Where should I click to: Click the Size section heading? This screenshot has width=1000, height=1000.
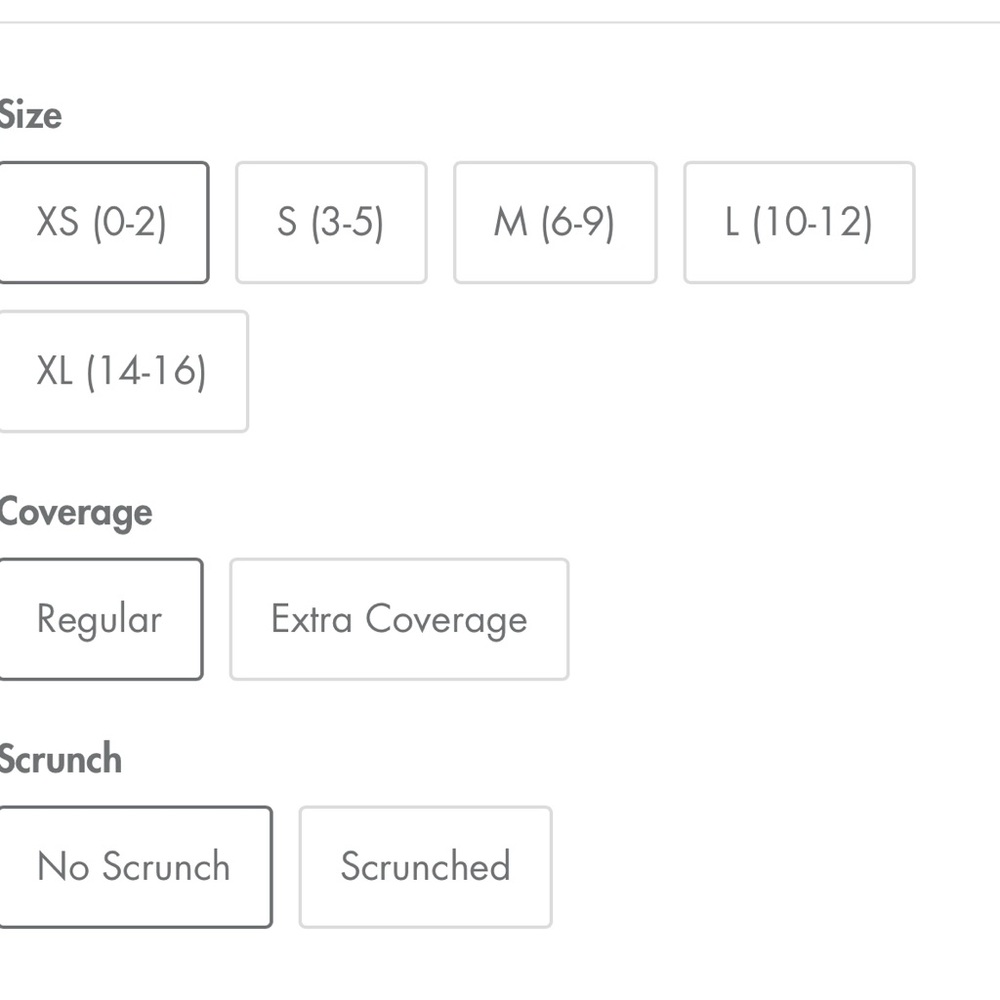(x=31, y=116)
